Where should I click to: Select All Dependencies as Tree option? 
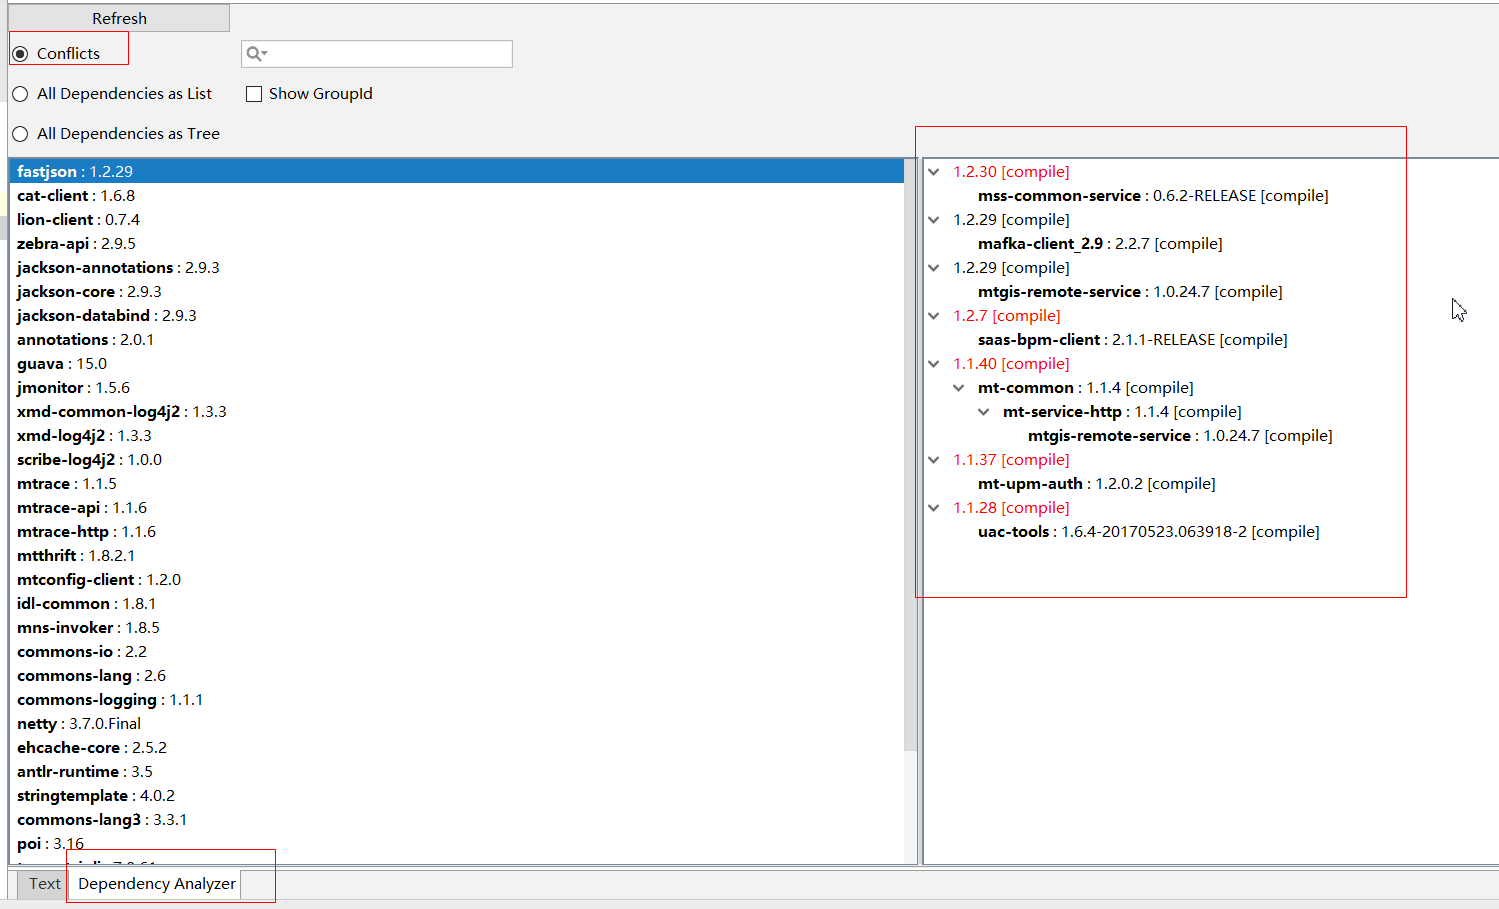click(x=20, y=134)
